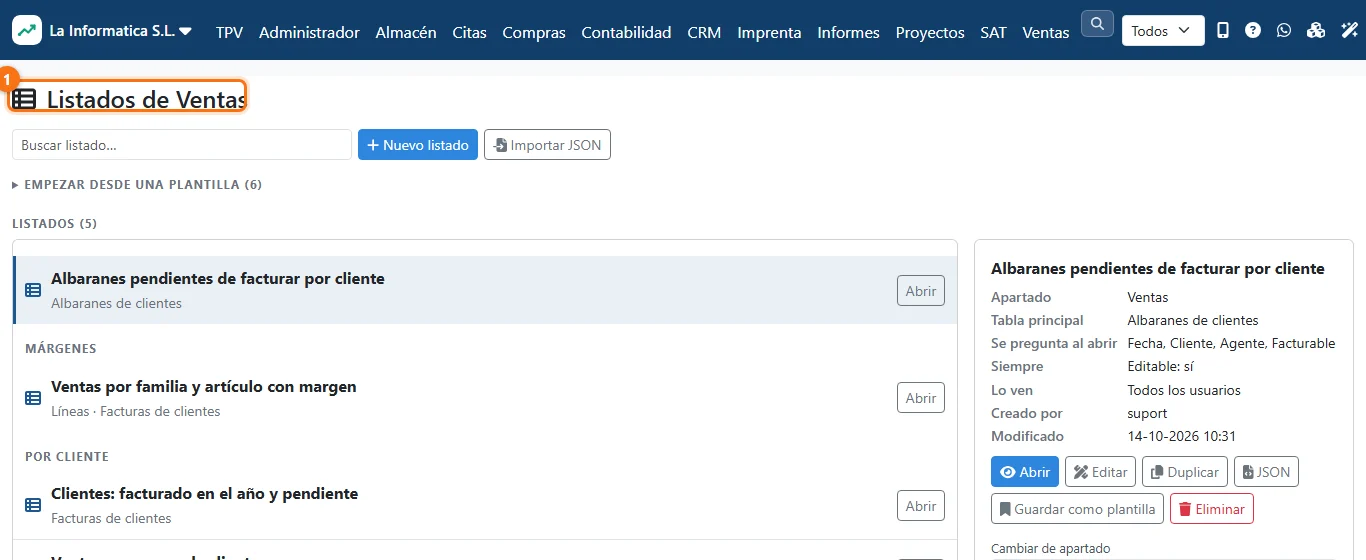
Task: Click 'Fecha, Cliente, Agente, Facturable' value
Action: pos(1231,343)
